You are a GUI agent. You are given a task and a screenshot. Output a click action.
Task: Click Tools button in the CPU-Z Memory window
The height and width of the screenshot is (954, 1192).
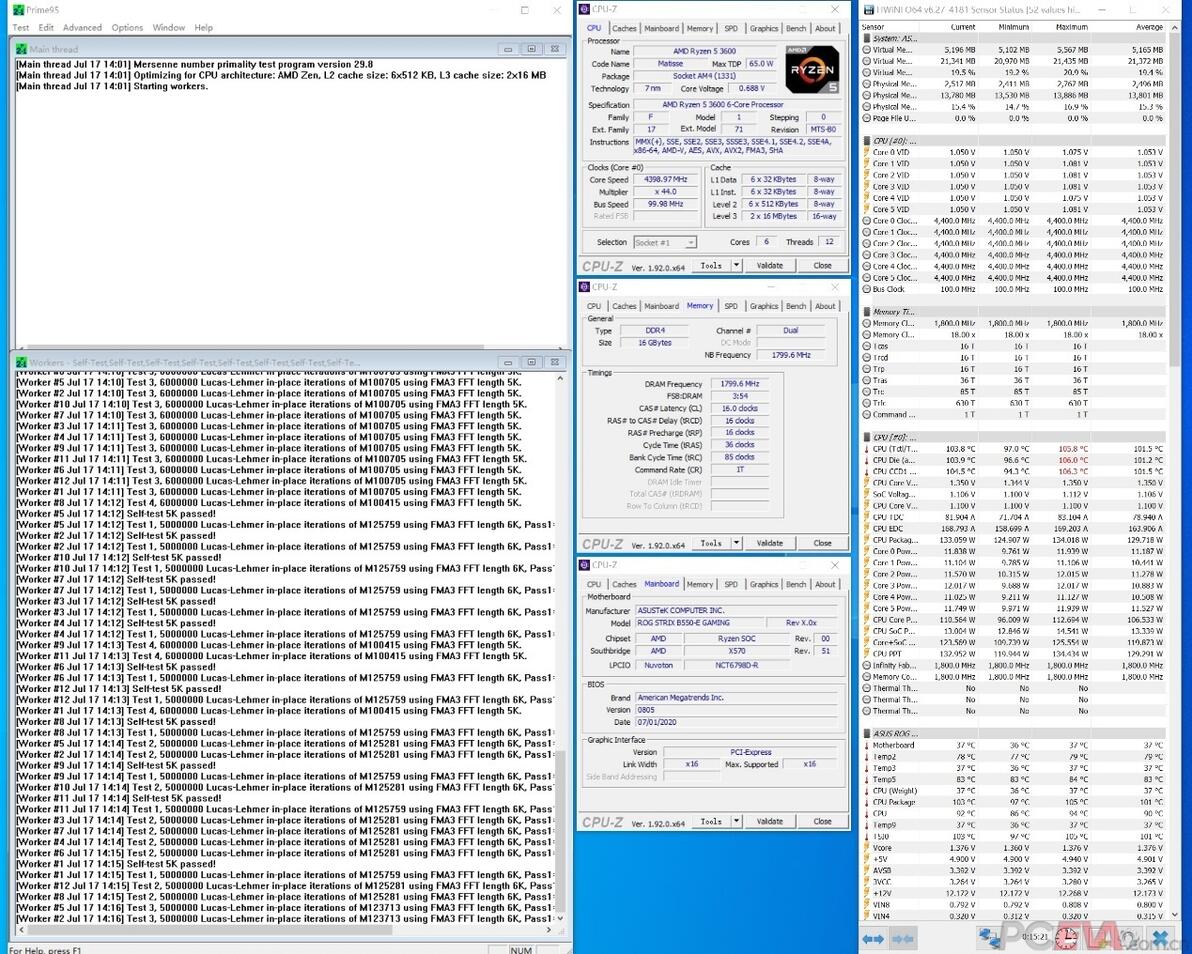click(x=711, y=543)
